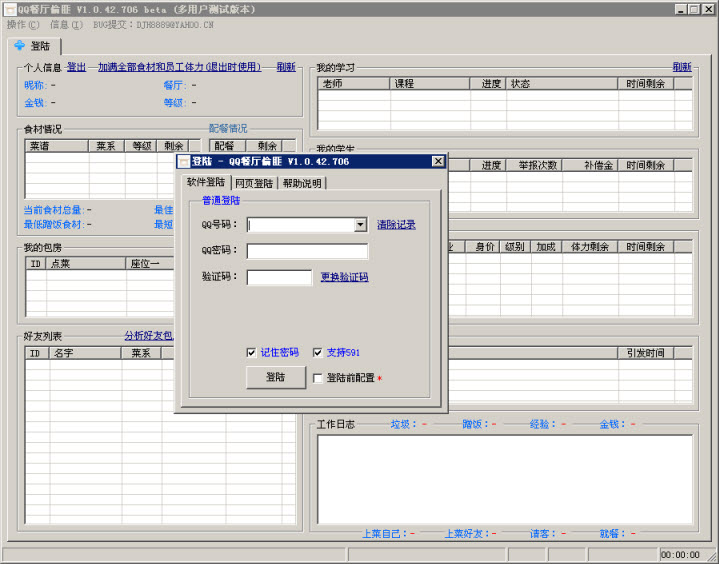Click 刷新 link in 我的学习 panel

pyautogui.click(x=682, y=67)
